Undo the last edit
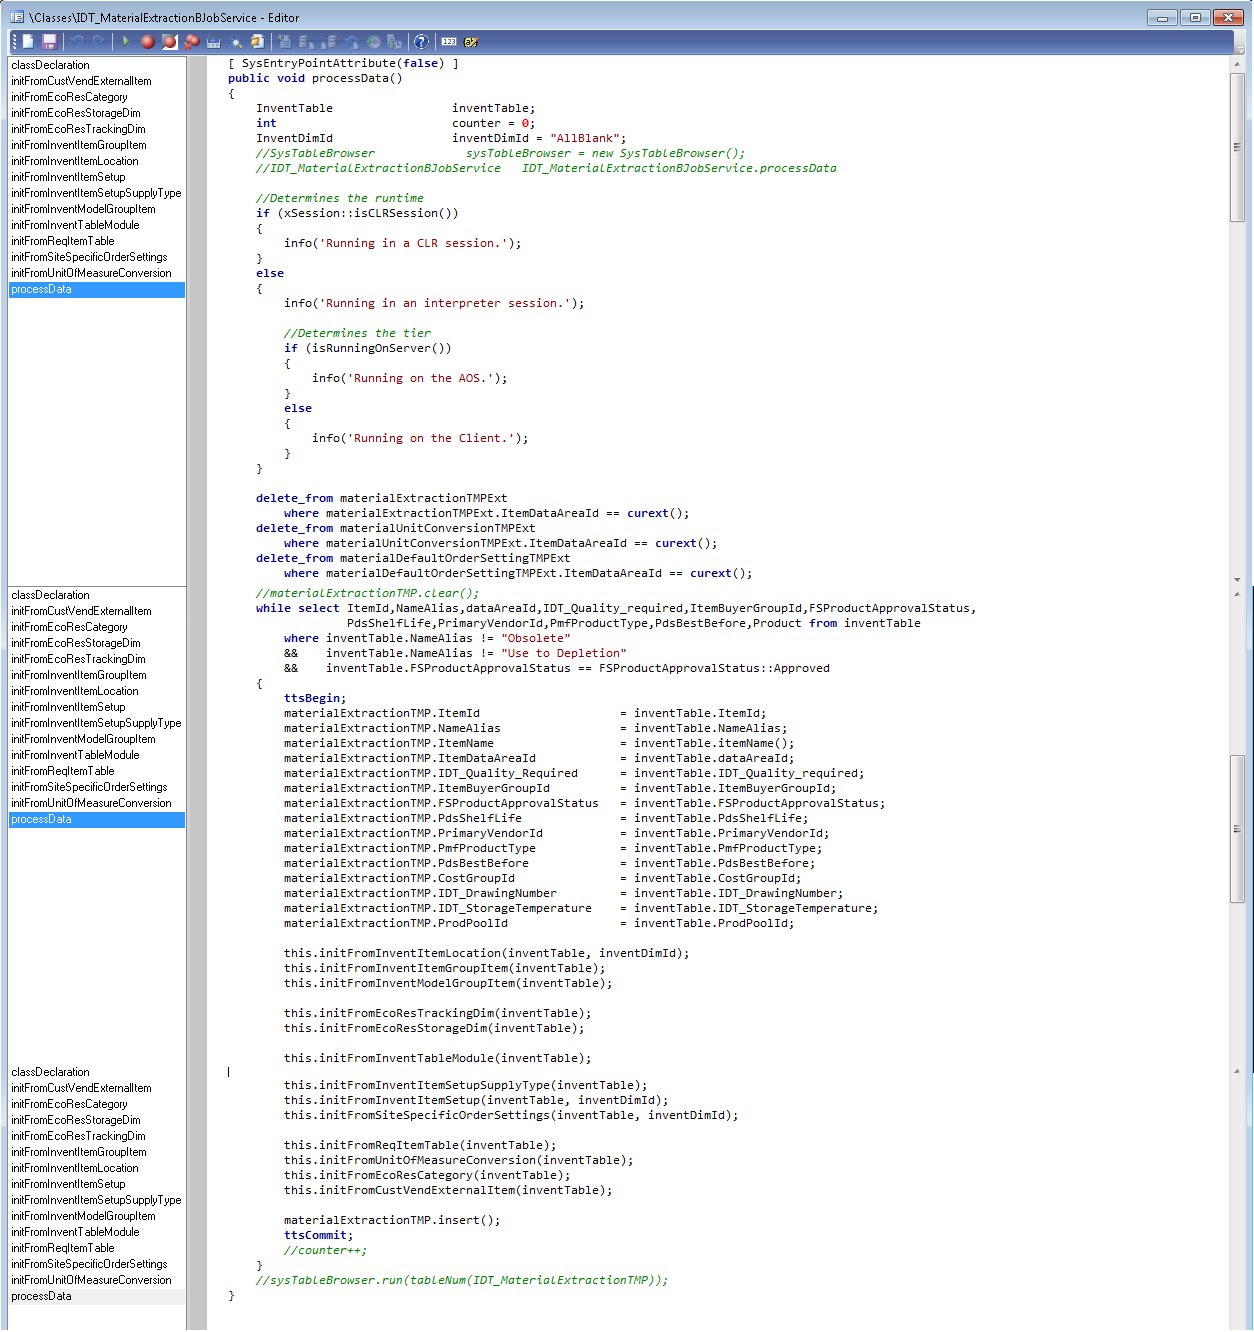Viewport: 1254px width, 1332px height. (x=77, y=41)
